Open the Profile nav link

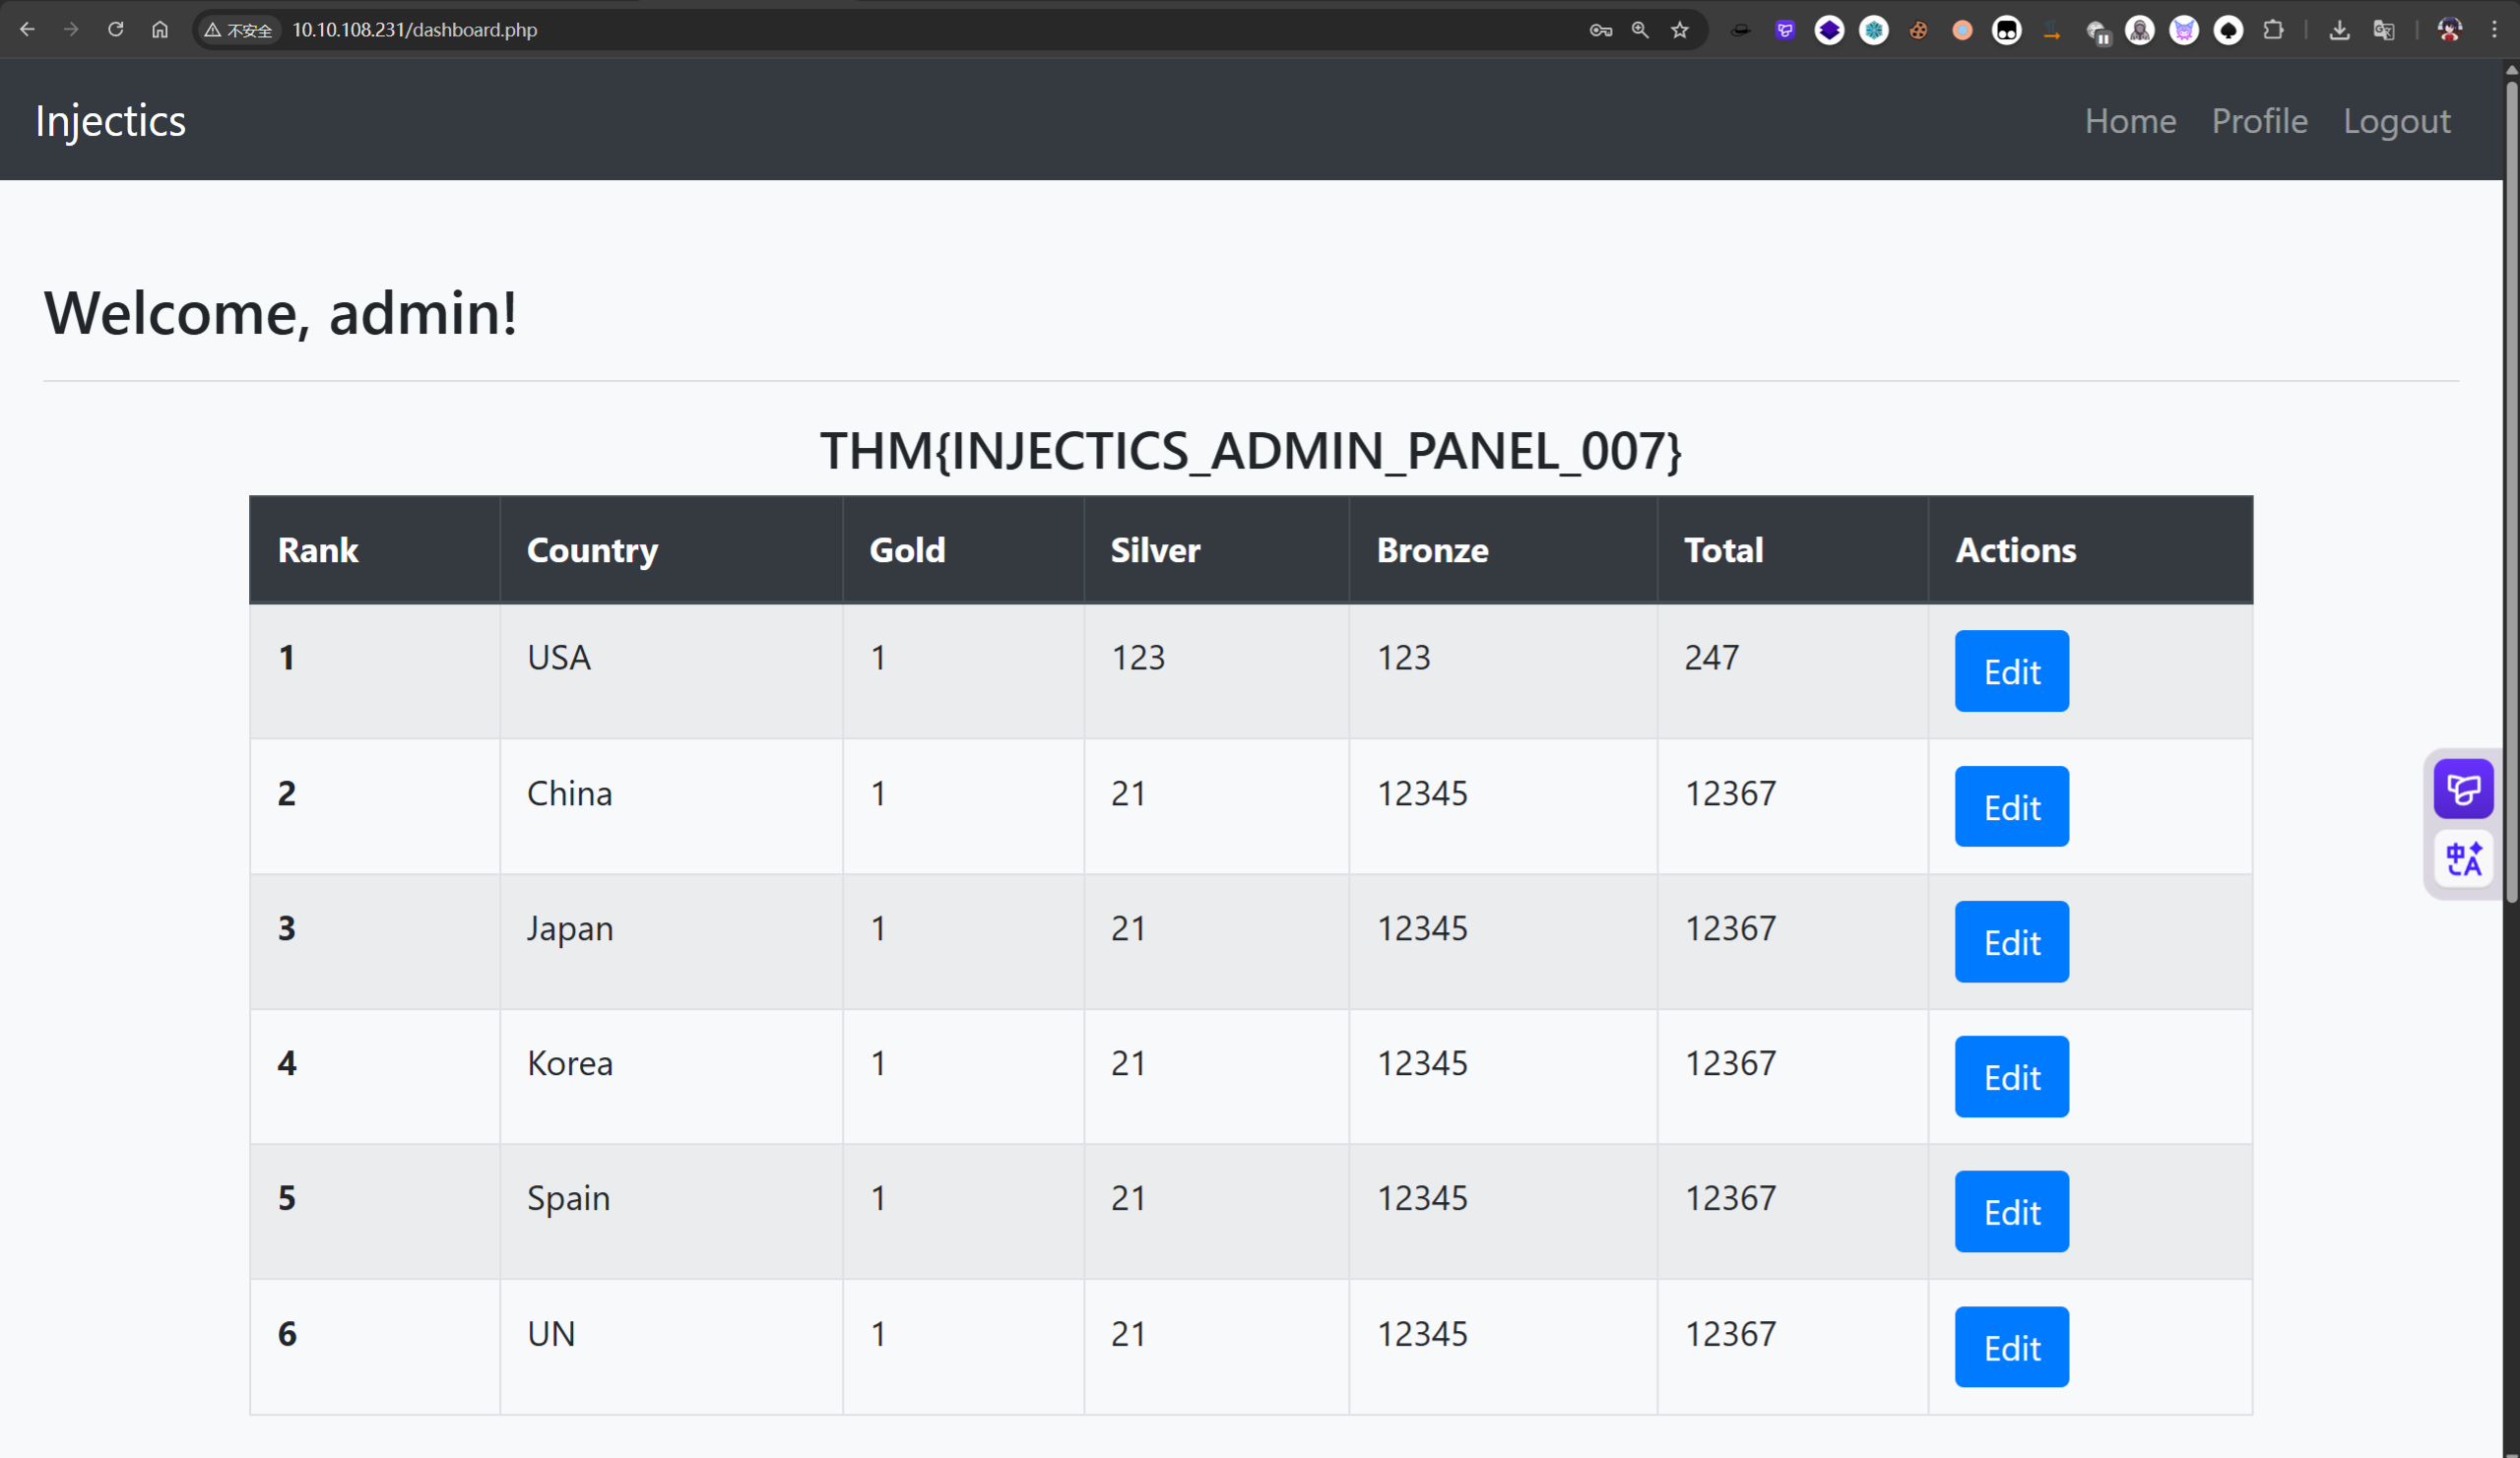pyautogui.click(x=2259, y=121)
